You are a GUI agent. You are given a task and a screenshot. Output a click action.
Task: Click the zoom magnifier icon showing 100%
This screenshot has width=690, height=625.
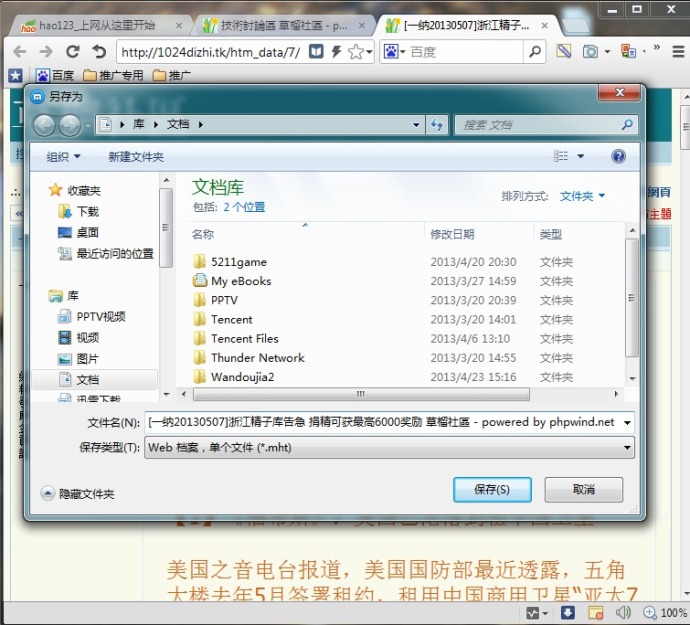point(650,613)
